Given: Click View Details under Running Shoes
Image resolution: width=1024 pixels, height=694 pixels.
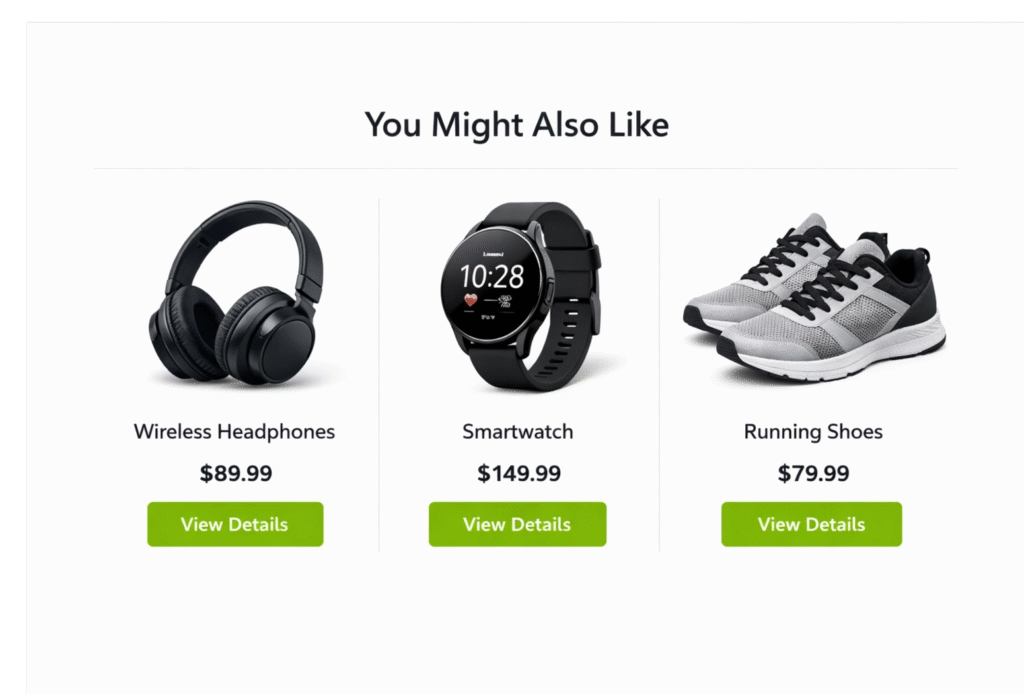Looking at the screenshot, I should pos(811,524).
